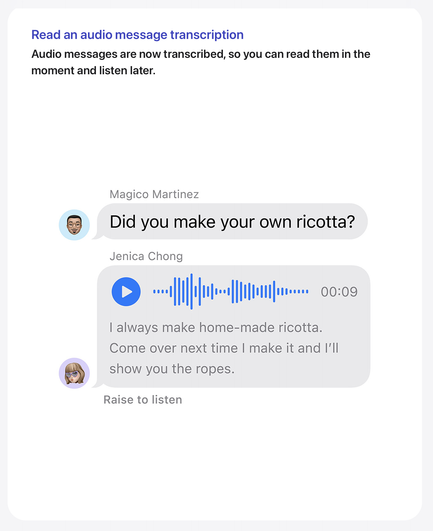This screenshot has width=433, height=531.
Task: Click the word 'ricotta?' in Magico's message
Action: click(325, 222)
